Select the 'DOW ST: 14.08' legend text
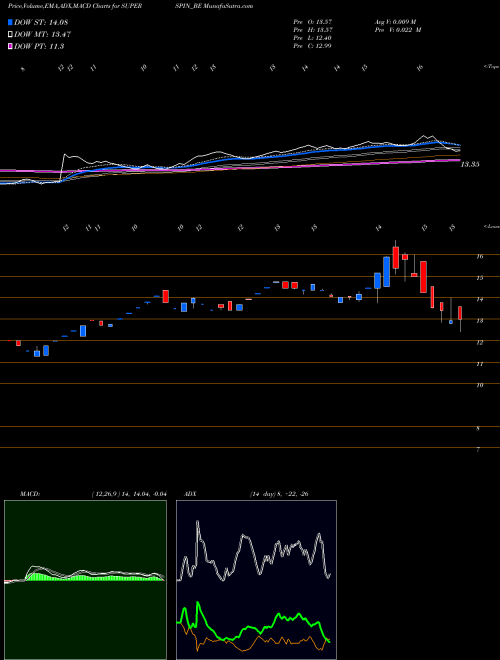Screen dimensions: 500x660 pos(41,22)
